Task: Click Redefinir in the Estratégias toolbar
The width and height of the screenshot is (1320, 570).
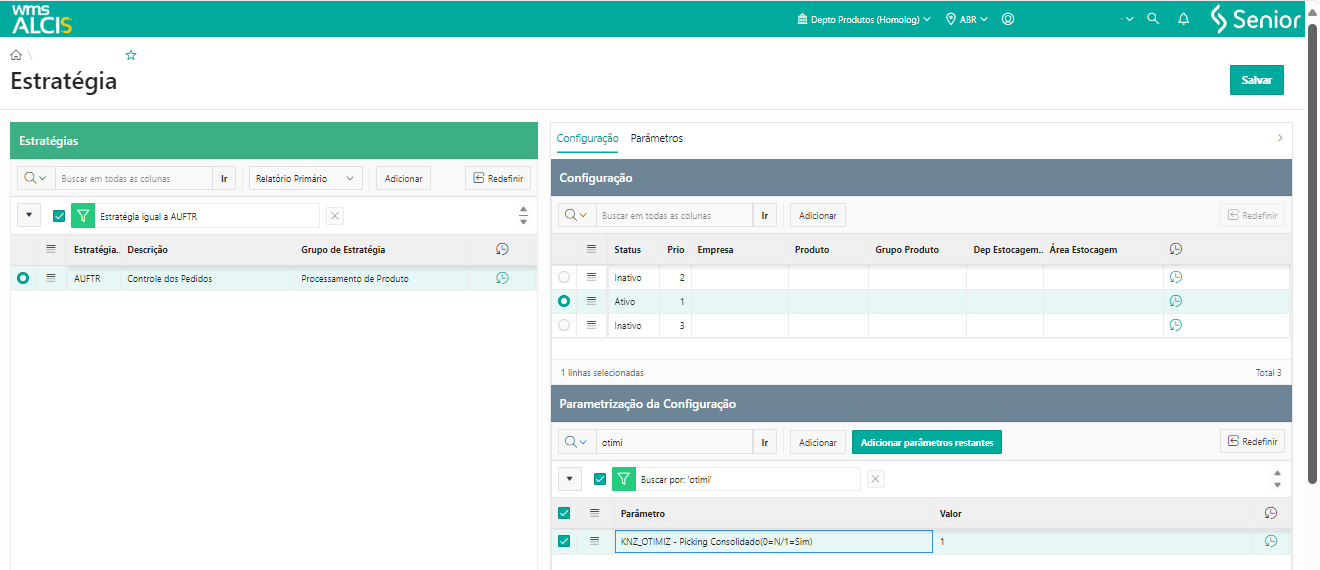Action: click(x=498, y=178)
